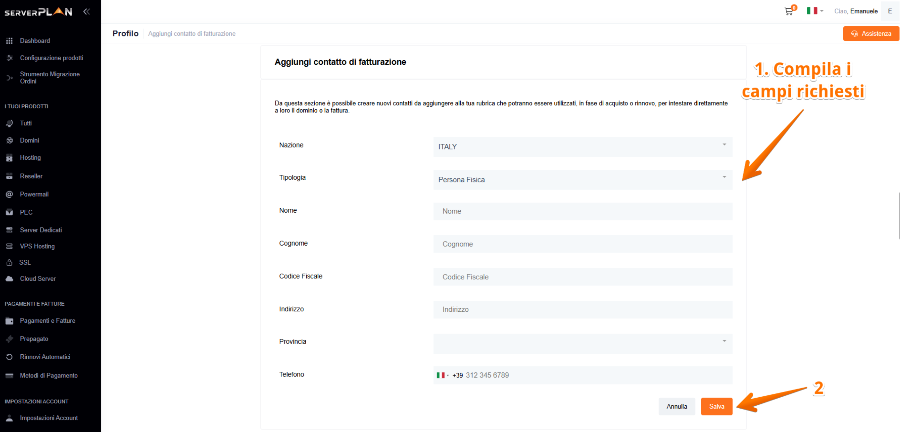Open Pagamenti e Fatture menu item
Image resolution: width=900 pixels, height=432 pixels.
point(47,321)
